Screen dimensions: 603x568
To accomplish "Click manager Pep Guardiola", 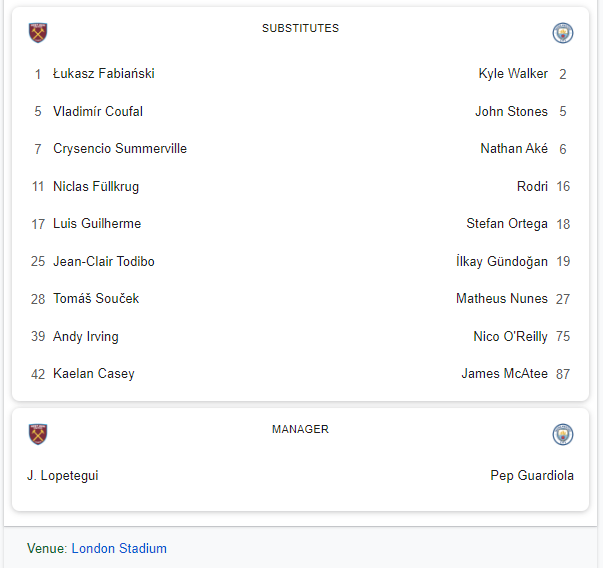I will click(532, 476).
